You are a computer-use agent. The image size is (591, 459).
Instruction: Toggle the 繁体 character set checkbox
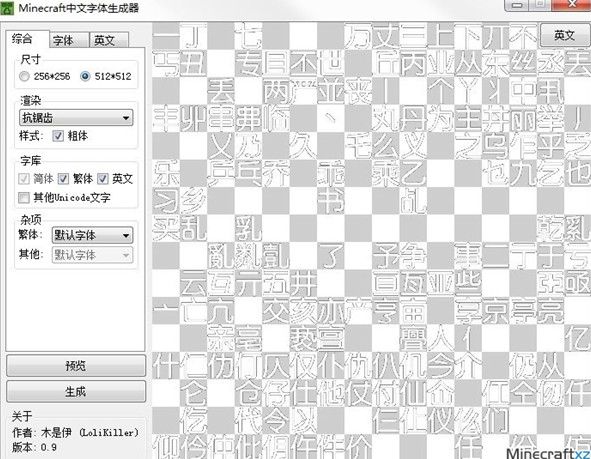coord(63,179)
